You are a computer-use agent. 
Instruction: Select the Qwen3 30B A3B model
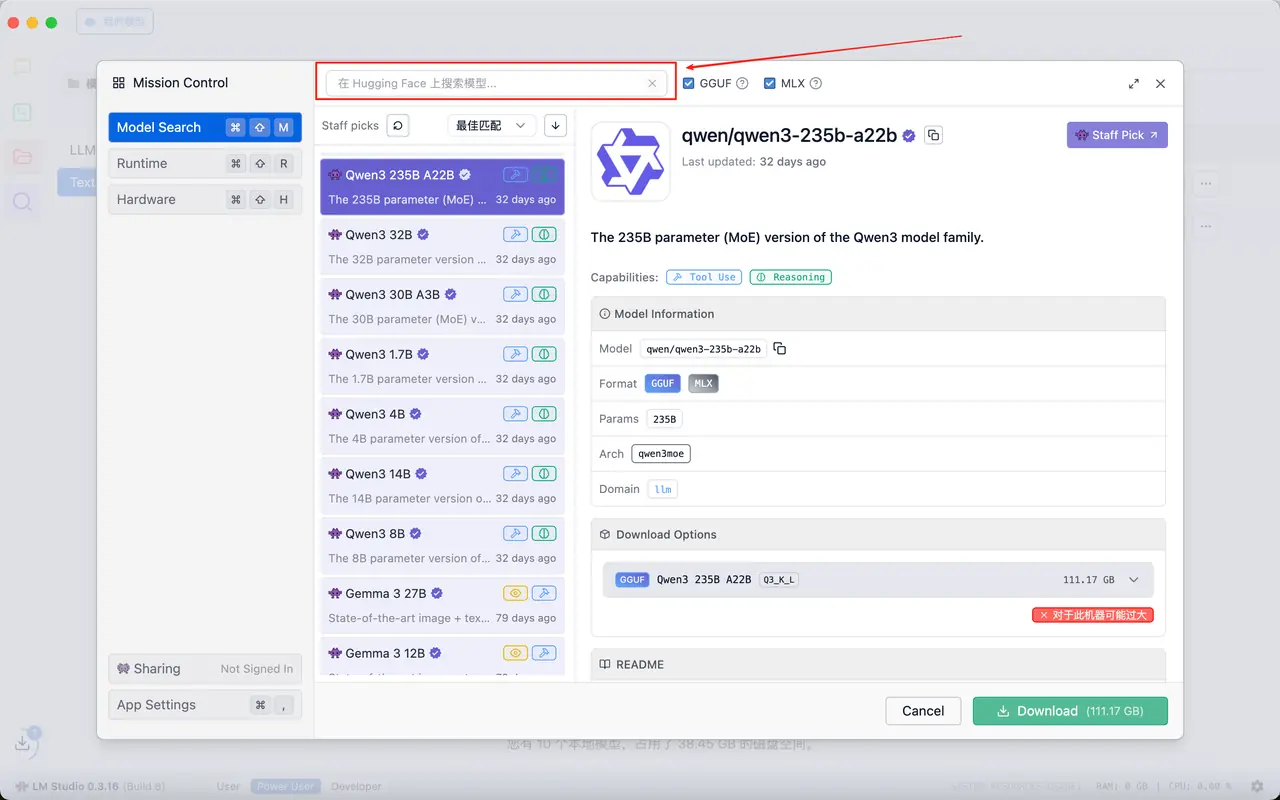[442, 307]
